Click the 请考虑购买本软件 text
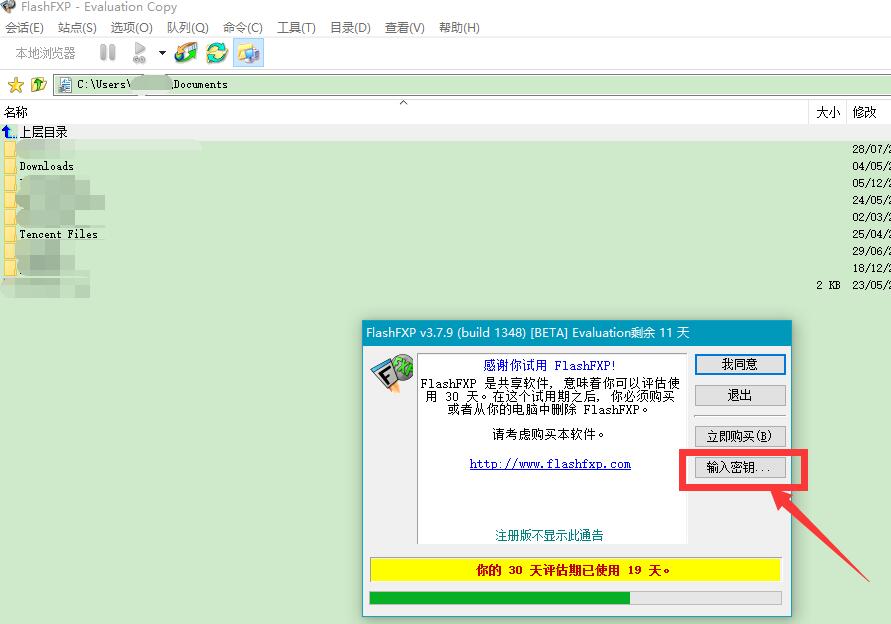This screenshot has width=891, height=624. pyautogui.click(x=548, y=434)
